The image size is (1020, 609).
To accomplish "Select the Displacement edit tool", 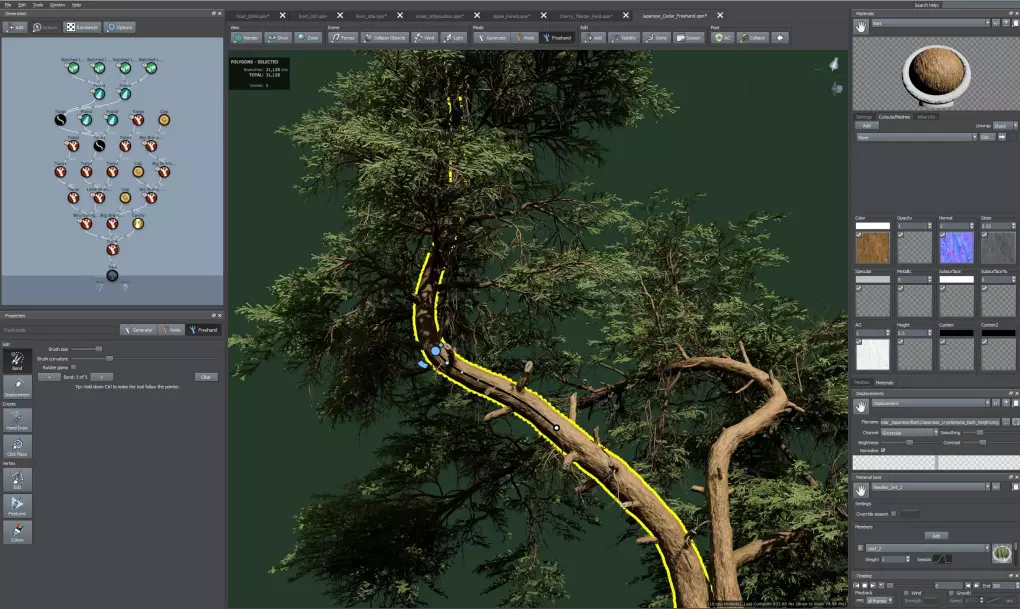I will [17, 387].
